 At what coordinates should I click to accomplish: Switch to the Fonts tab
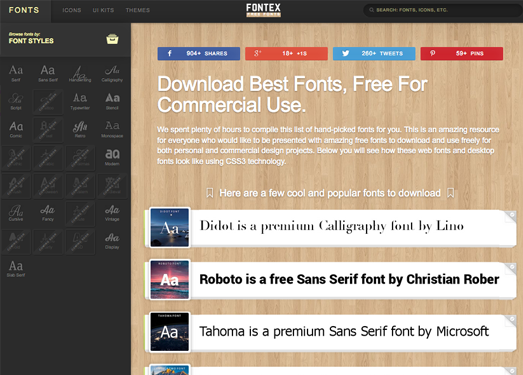(24, 10)
